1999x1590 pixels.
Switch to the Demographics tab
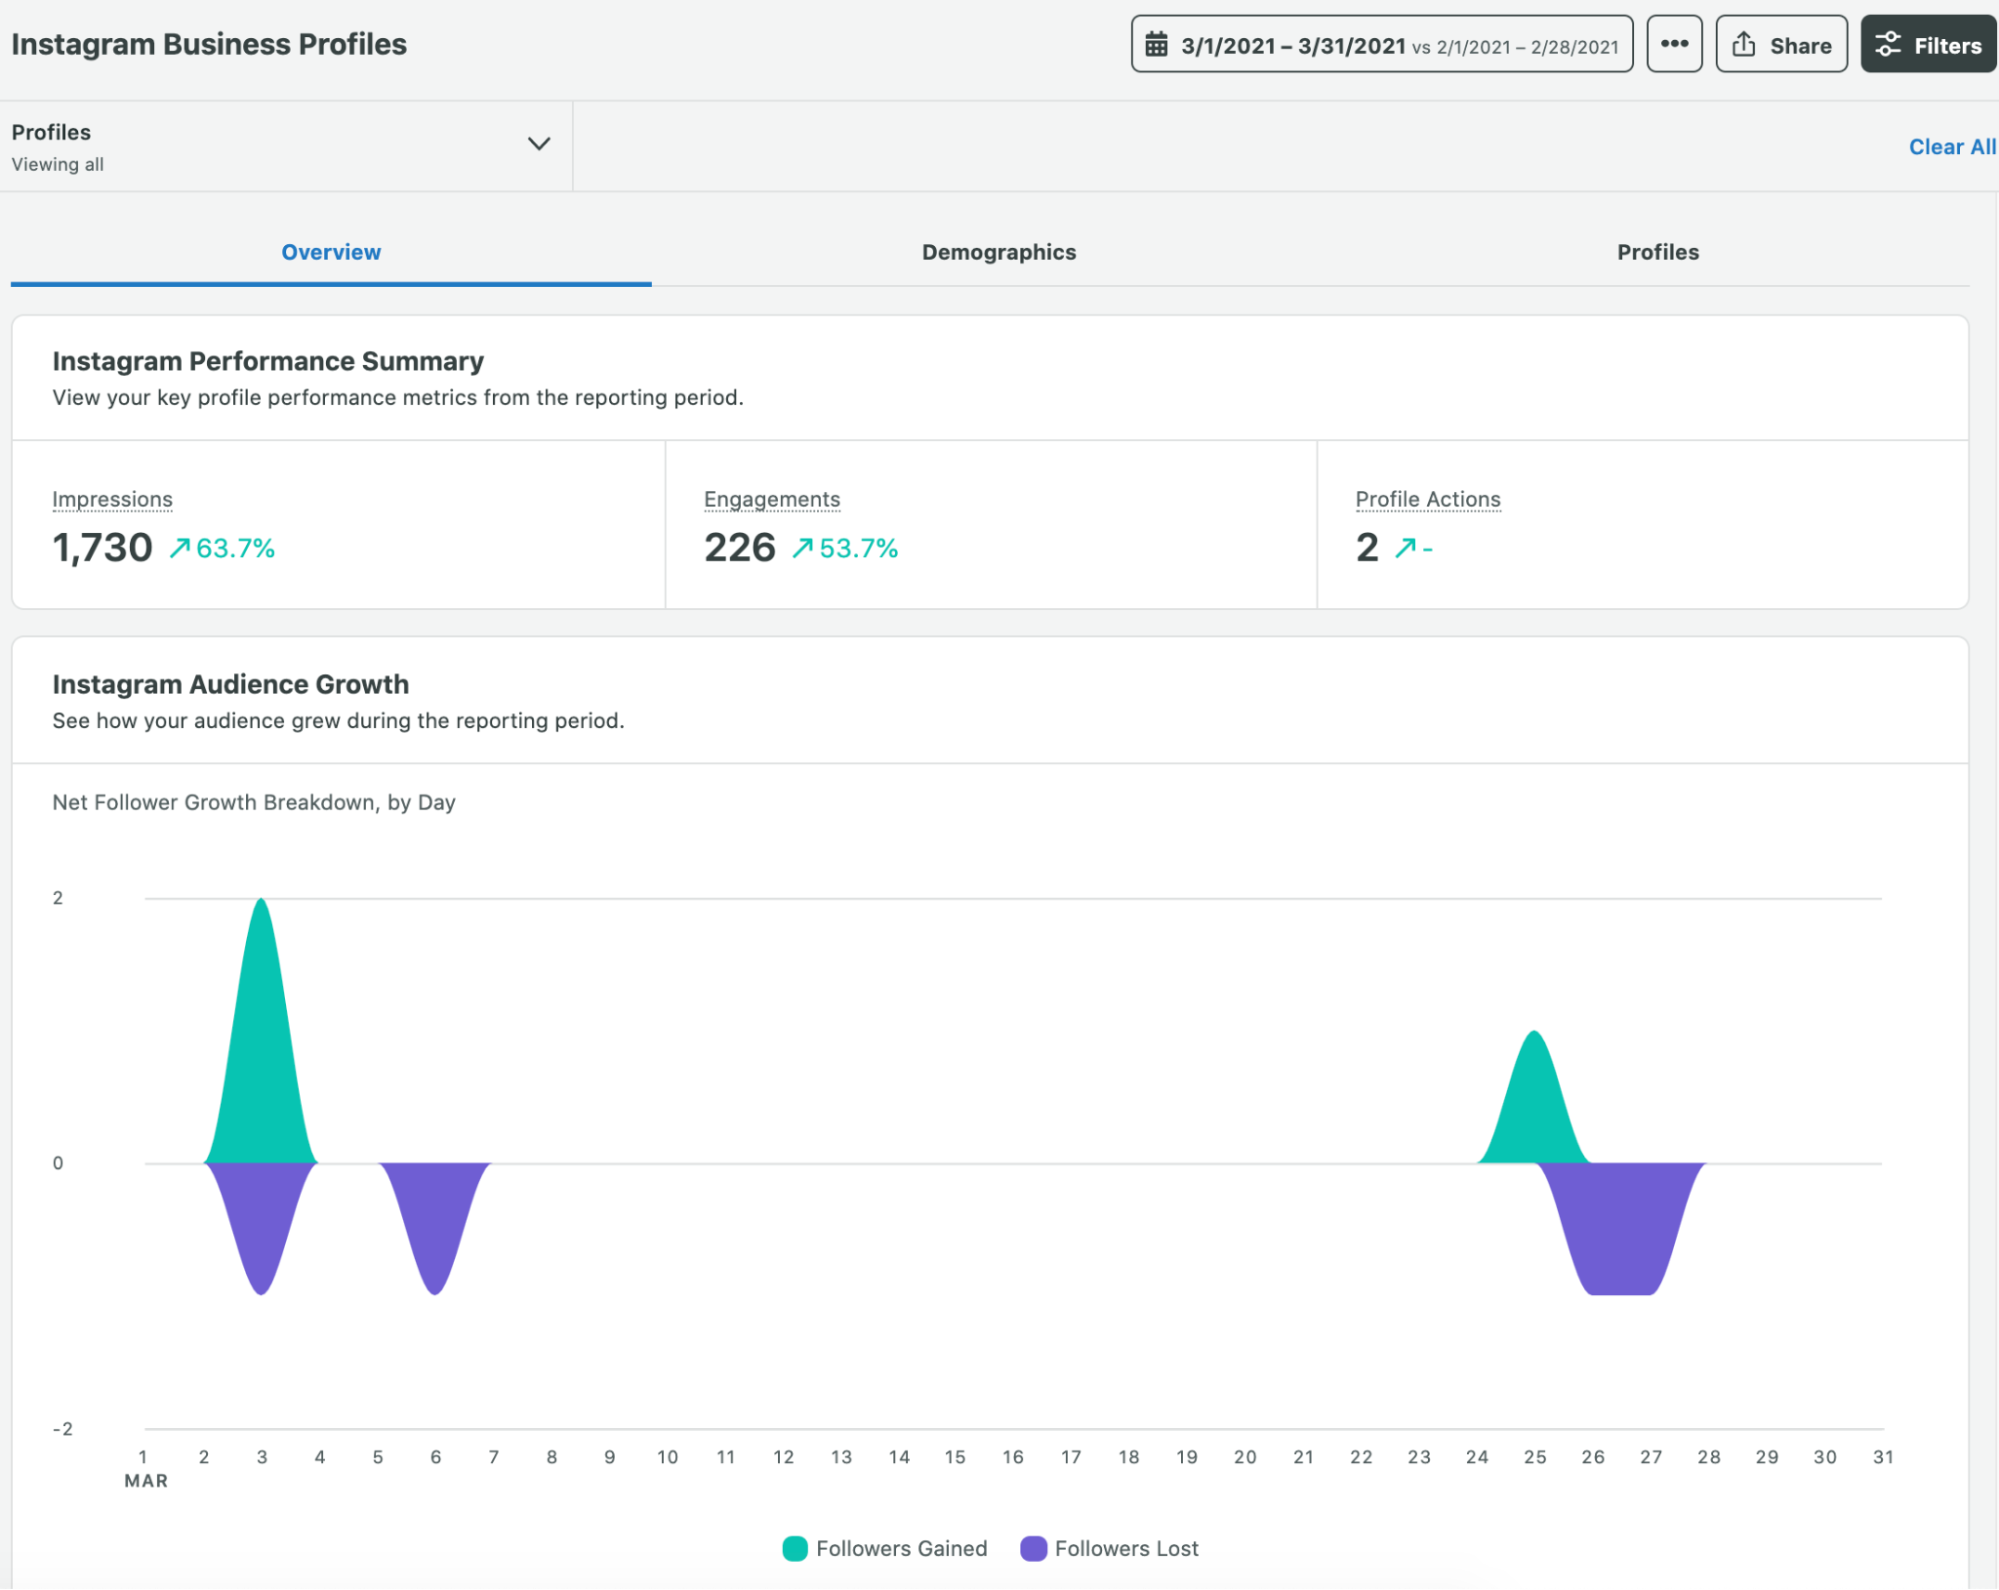coord(998,252)
